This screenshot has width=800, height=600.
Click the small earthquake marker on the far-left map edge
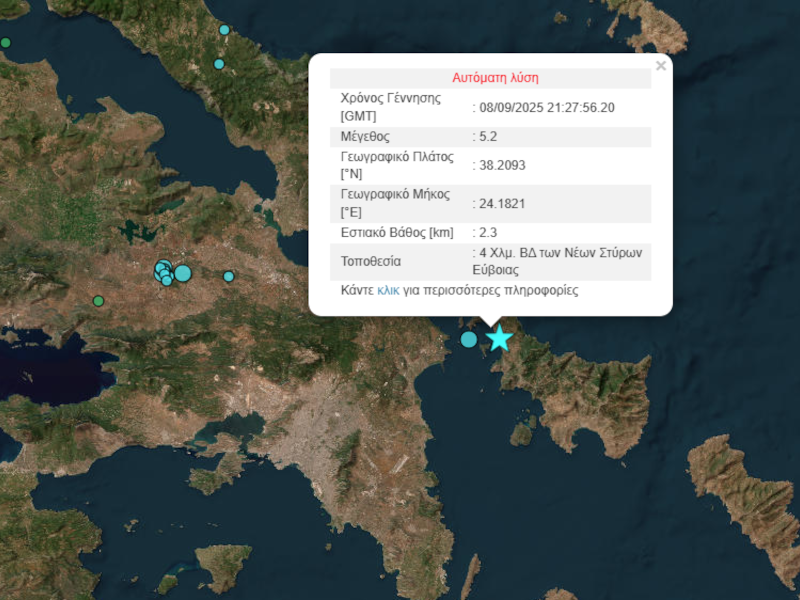[6, 43]
